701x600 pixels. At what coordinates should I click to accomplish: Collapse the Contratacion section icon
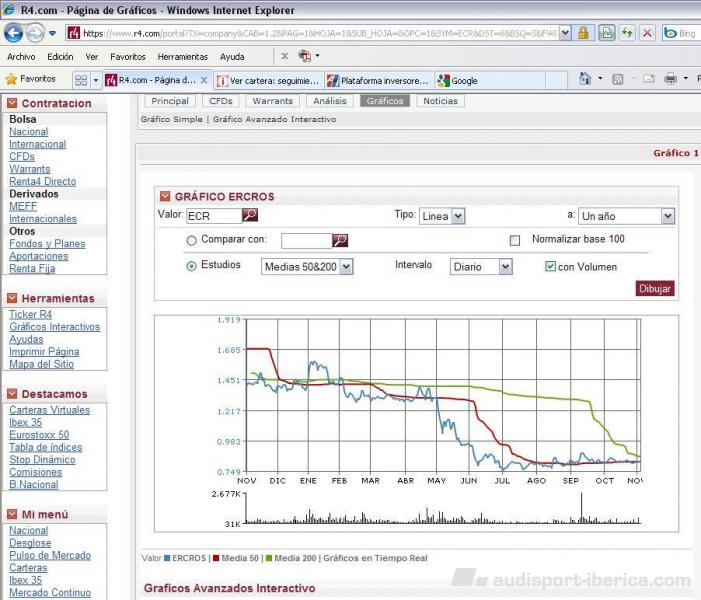(x=12, y=103)
